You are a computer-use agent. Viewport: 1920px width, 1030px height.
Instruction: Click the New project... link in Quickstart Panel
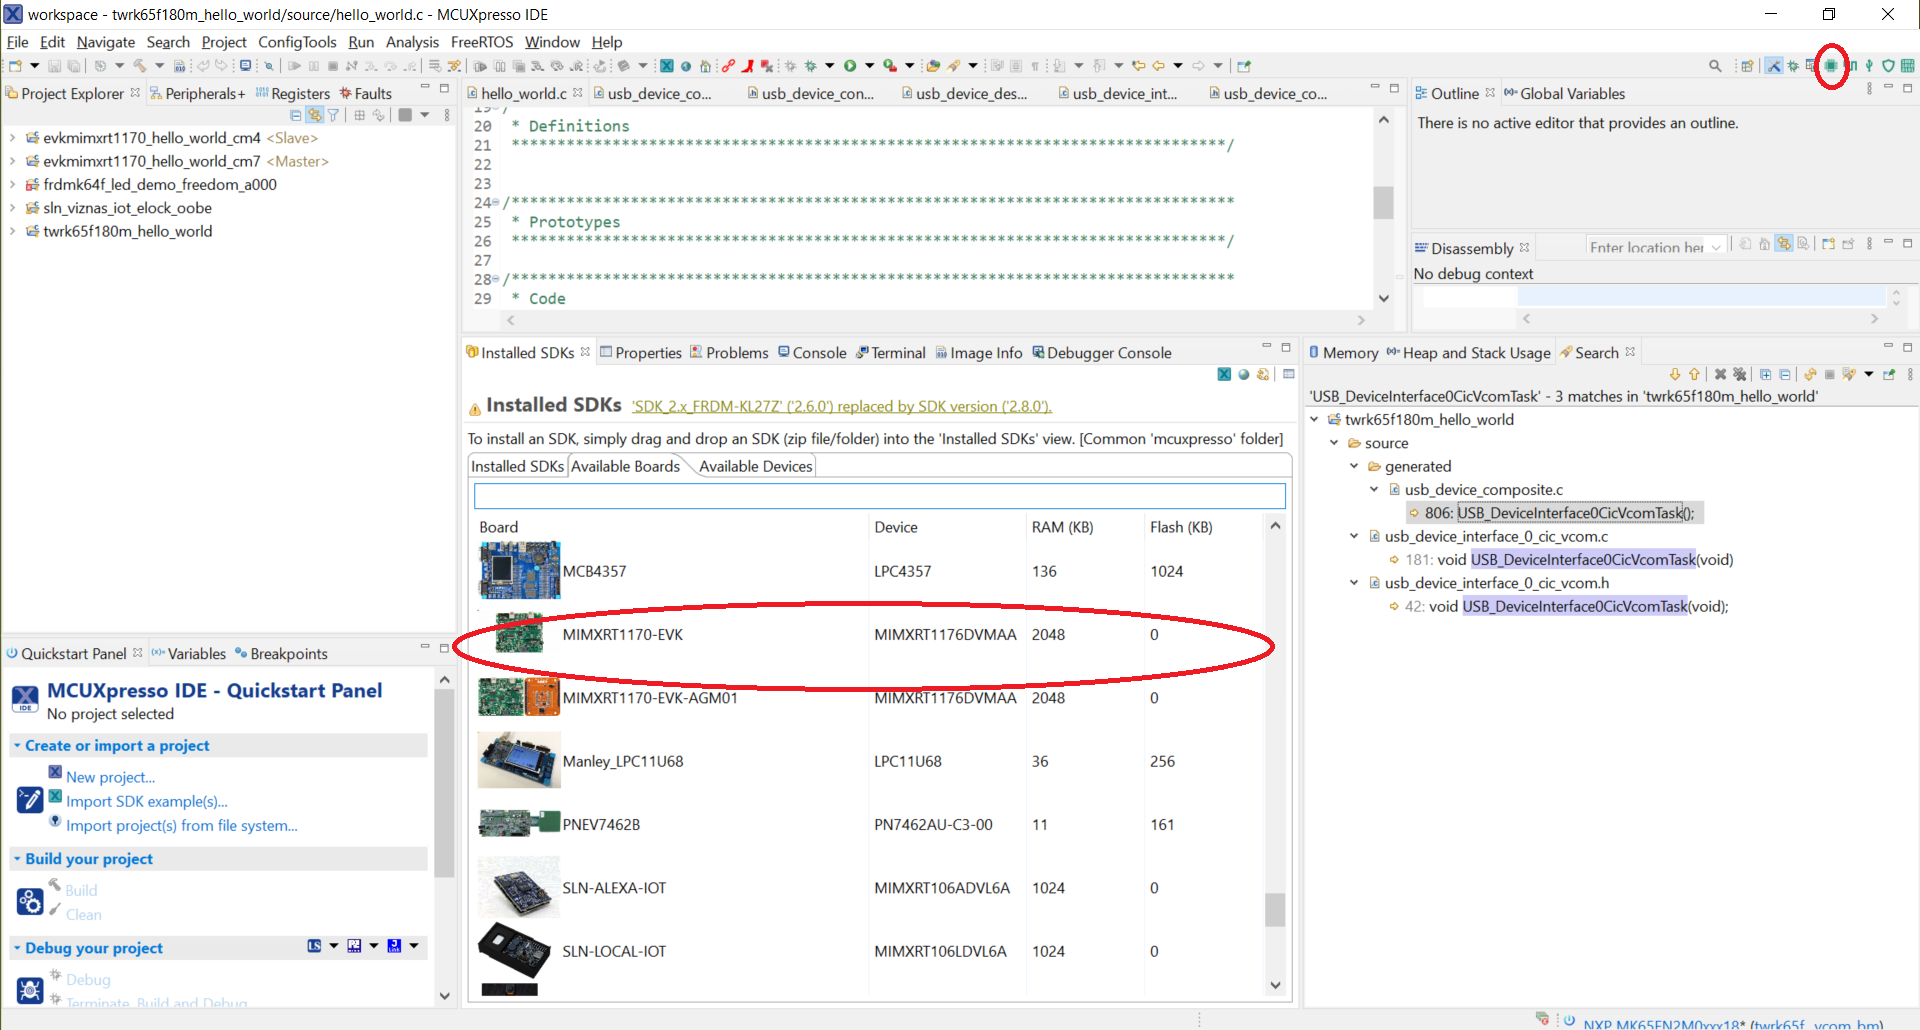point(110,777)
